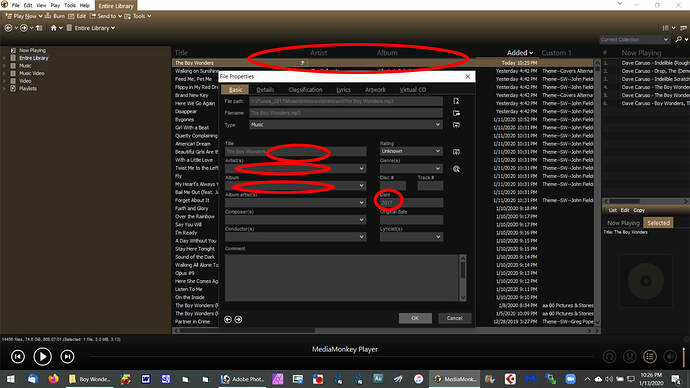Expand the Genre(s) dropdown
Viewport: 690px width, 388px height.
tap(438, 168)
